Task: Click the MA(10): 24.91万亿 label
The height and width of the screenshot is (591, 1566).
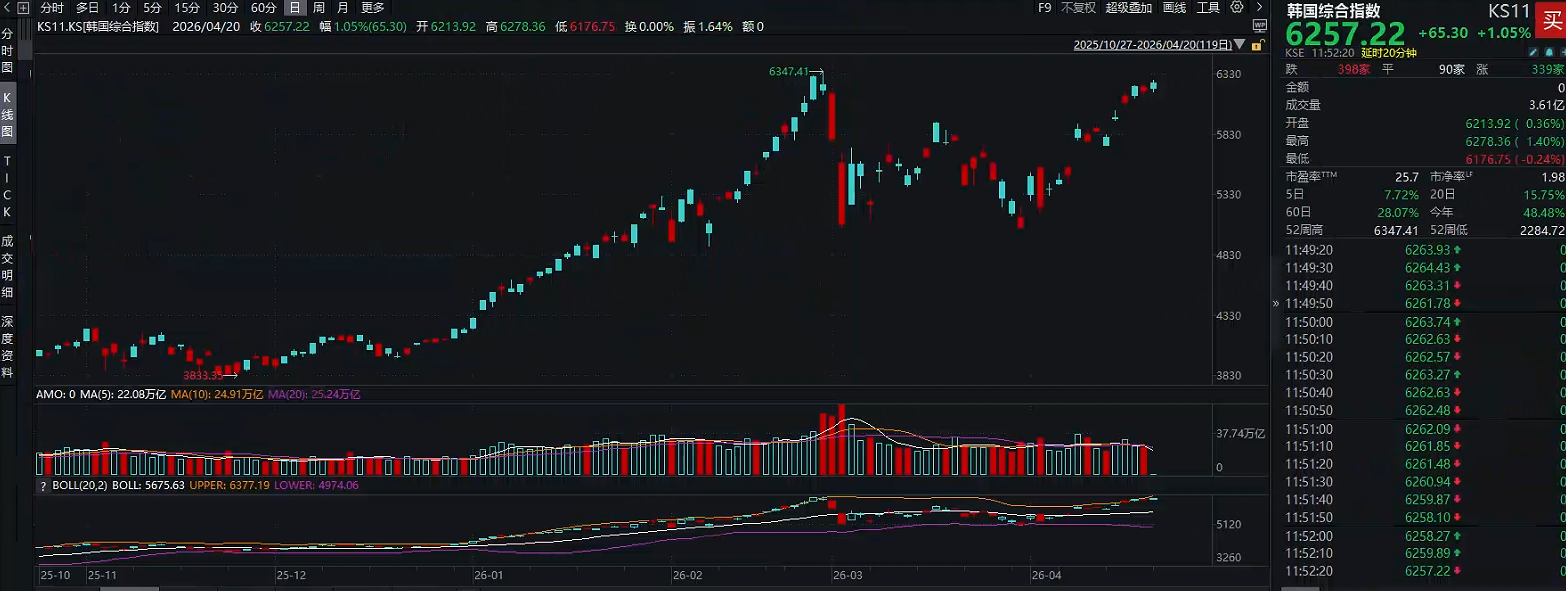Action: pyautogui.click(x=217, y=394)
